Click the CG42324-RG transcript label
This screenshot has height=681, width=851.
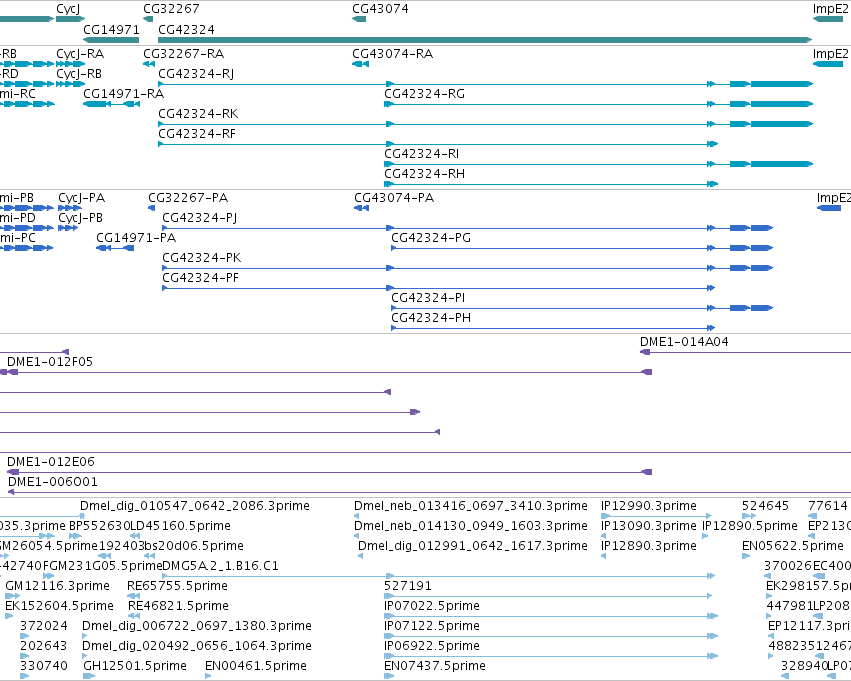[424, 94]
